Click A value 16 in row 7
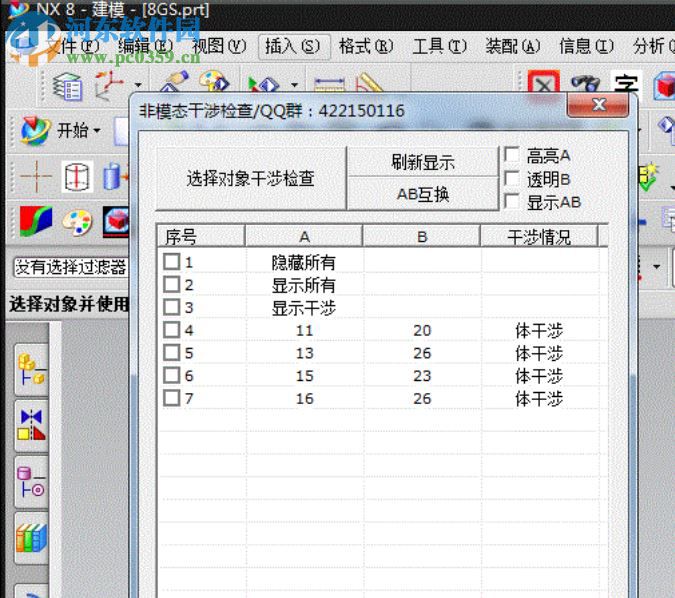 [x=304, y=399]
